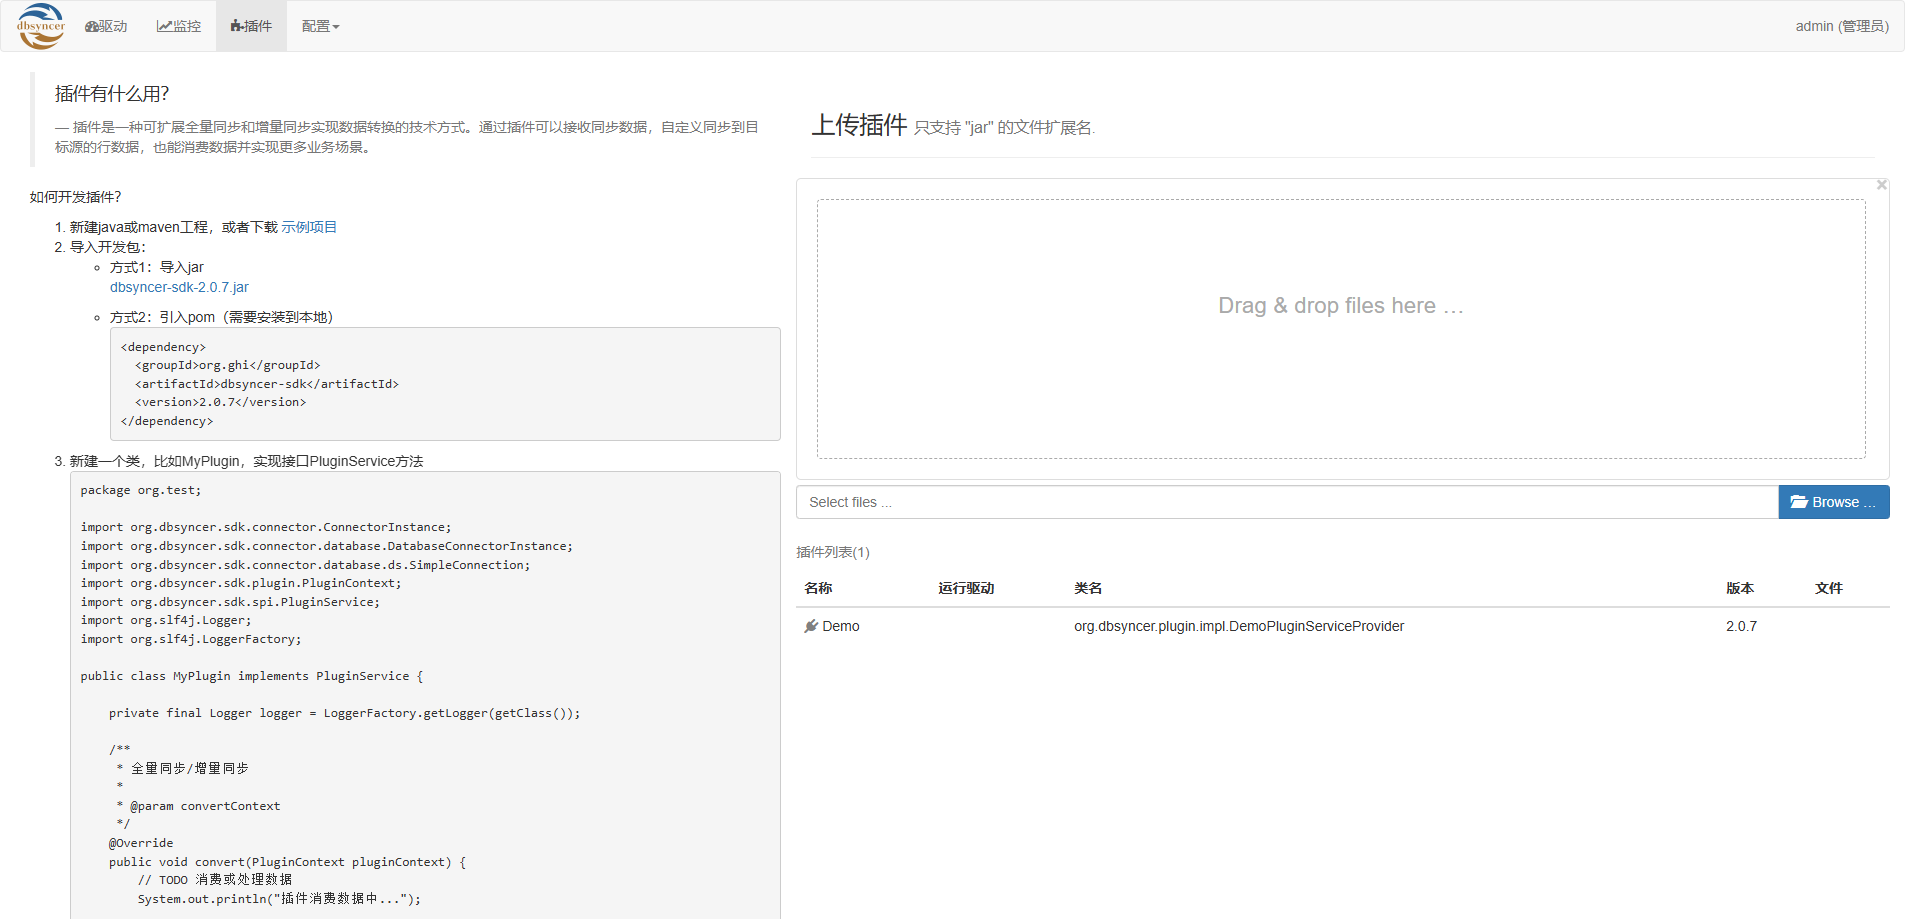
Task: Click the pom dependency code block
Action: [445, 384]
